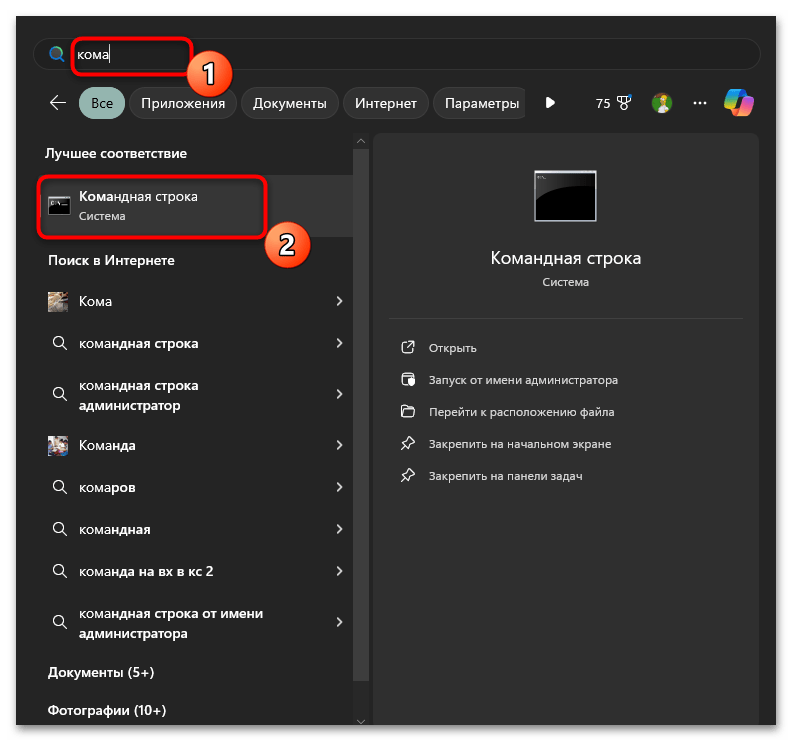Click the pin icon for начальном экране
The width and height of the screenshot is (792, 741).
[x=408, y=443]
